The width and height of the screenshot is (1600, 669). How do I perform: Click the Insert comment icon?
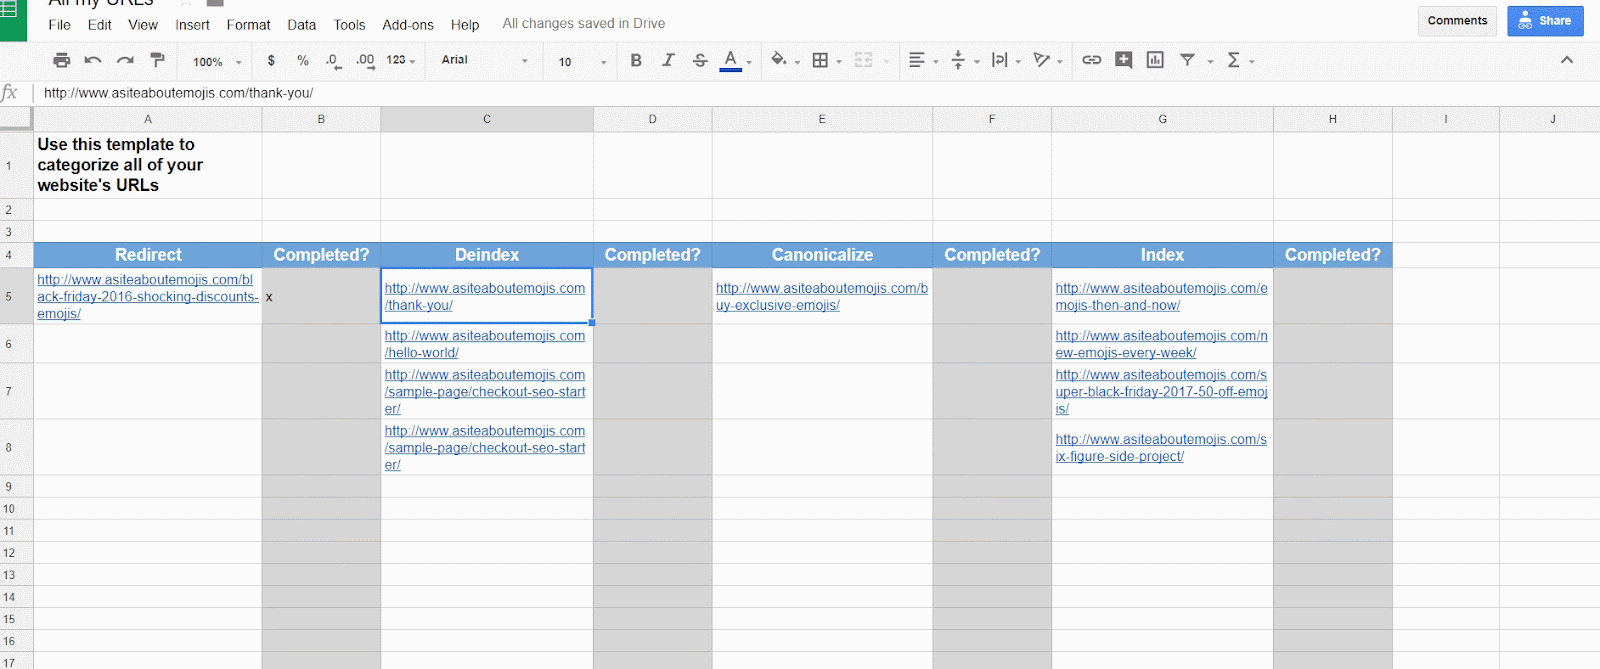coord(1123,60)
